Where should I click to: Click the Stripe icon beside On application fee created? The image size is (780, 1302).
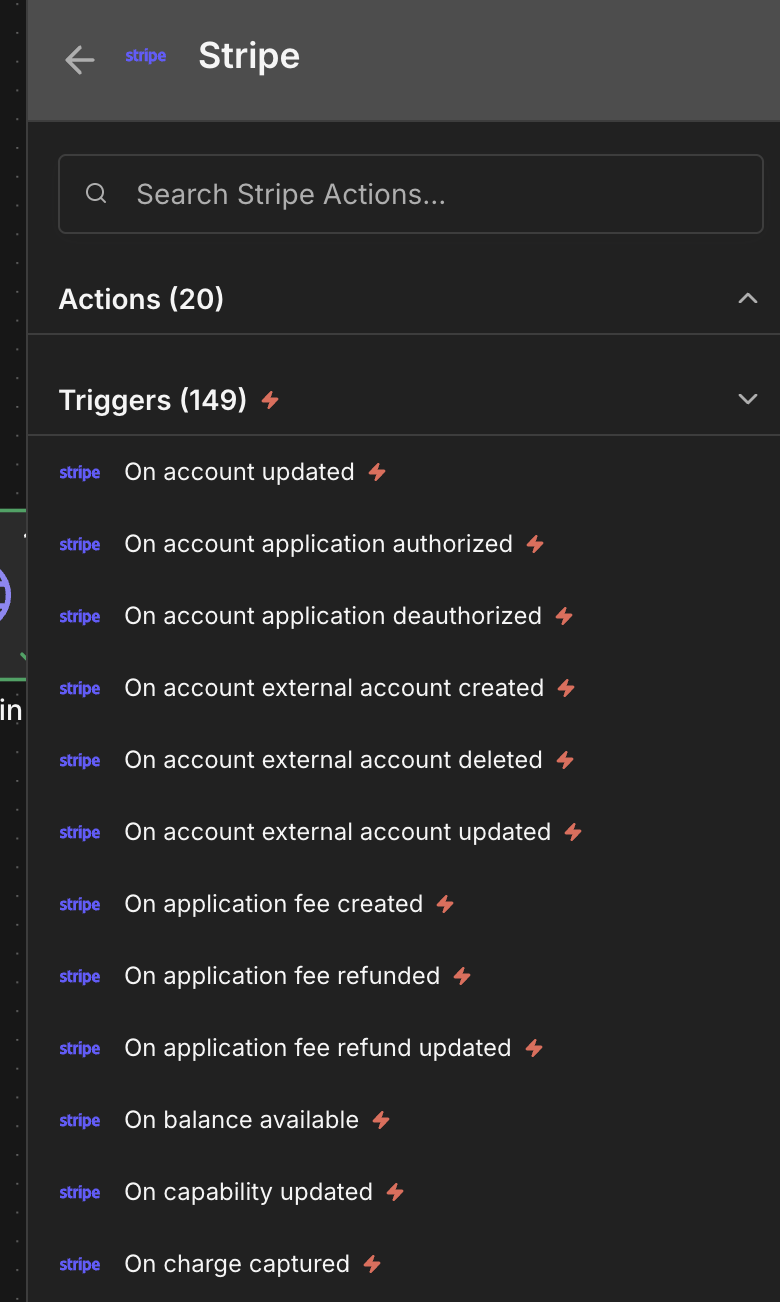point(80,905)
